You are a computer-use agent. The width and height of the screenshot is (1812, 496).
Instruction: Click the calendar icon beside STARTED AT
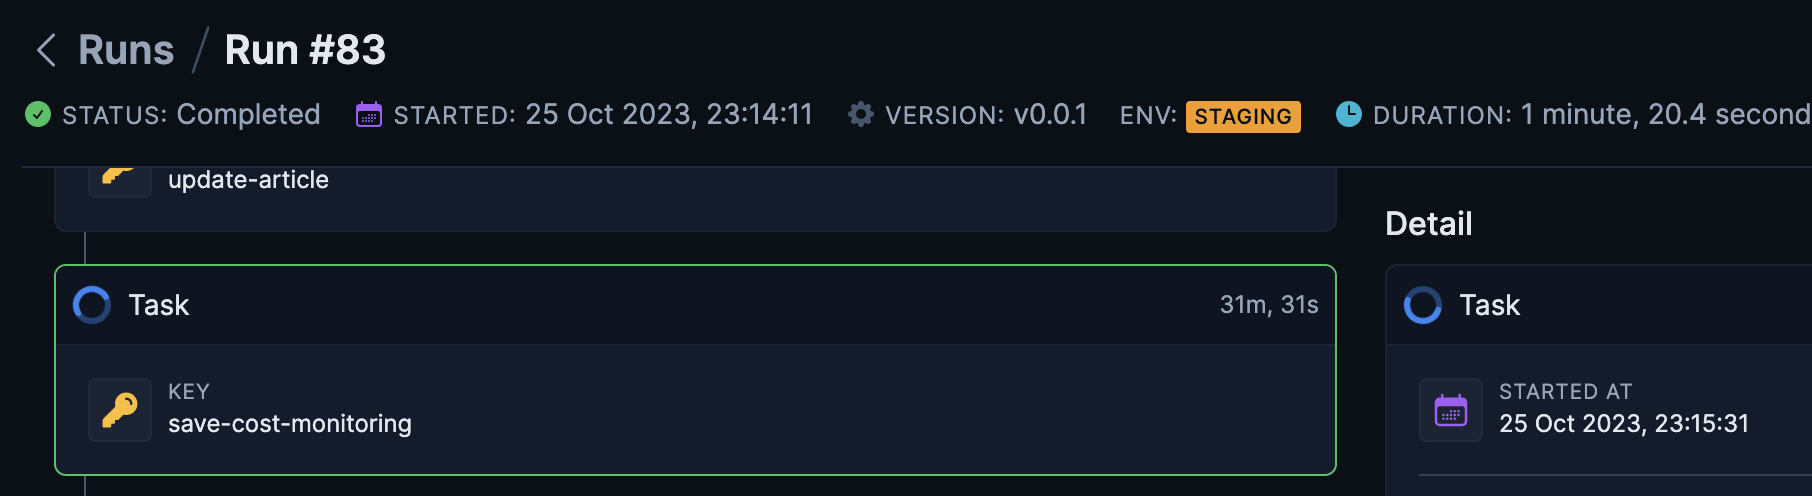pos(1450,410)
